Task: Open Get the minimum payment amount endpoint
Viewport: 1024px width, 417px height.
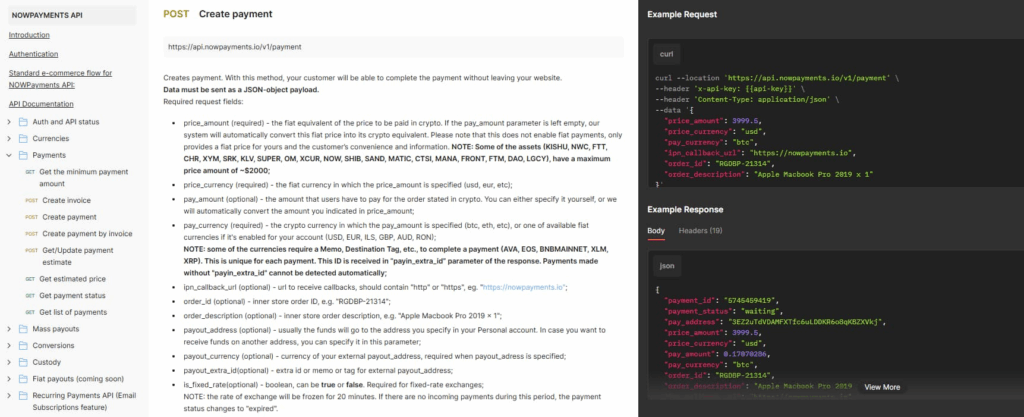Action: pos(83,178)
